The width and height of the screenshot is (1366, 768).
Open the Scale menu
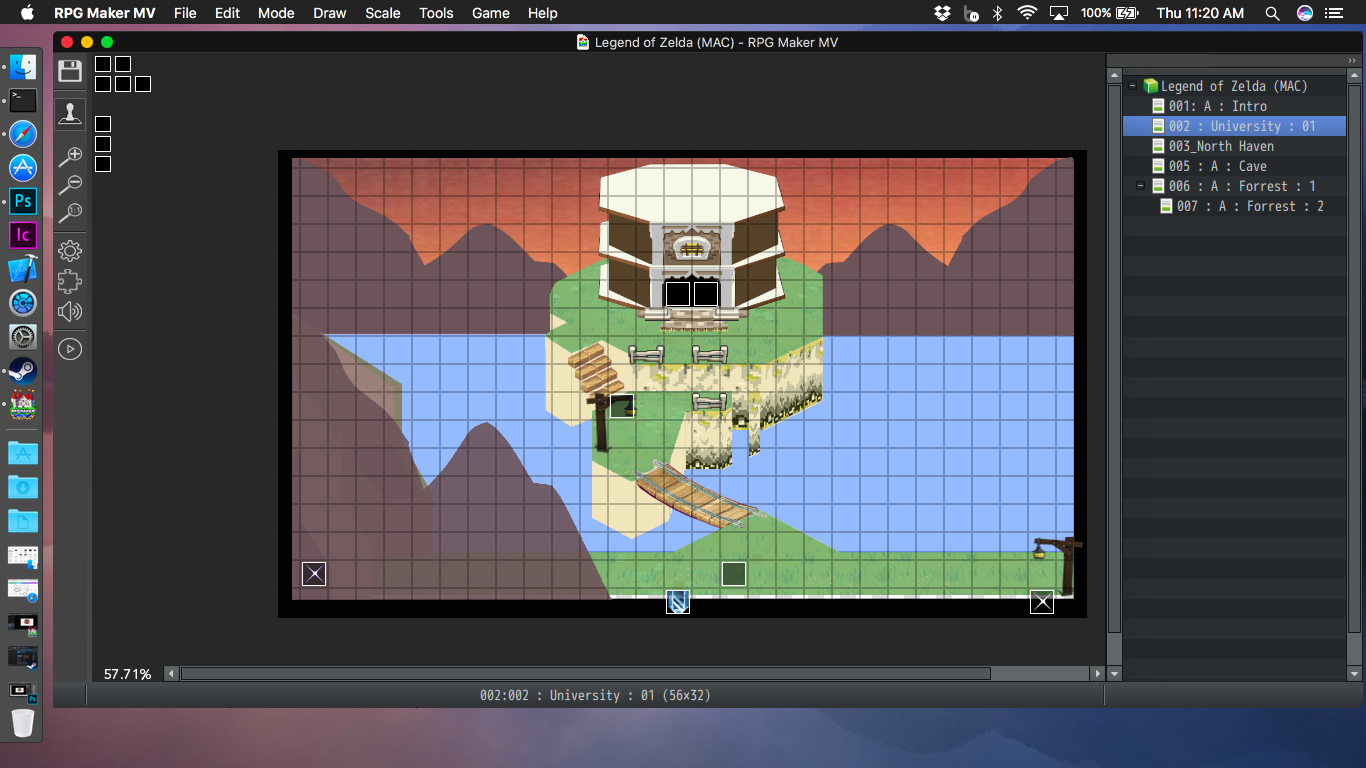tap(383, 13)
